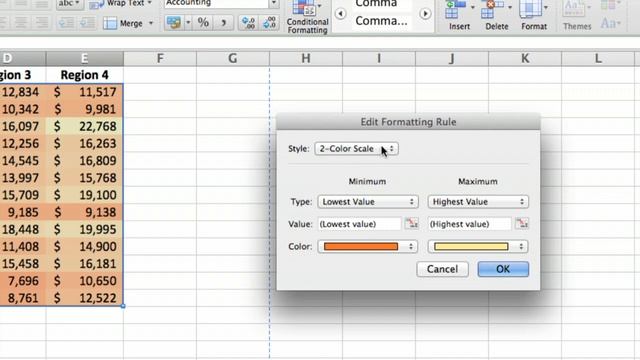640x360 pixels.
Task: Click cell with value 22,768
Action: pos(84,127)
